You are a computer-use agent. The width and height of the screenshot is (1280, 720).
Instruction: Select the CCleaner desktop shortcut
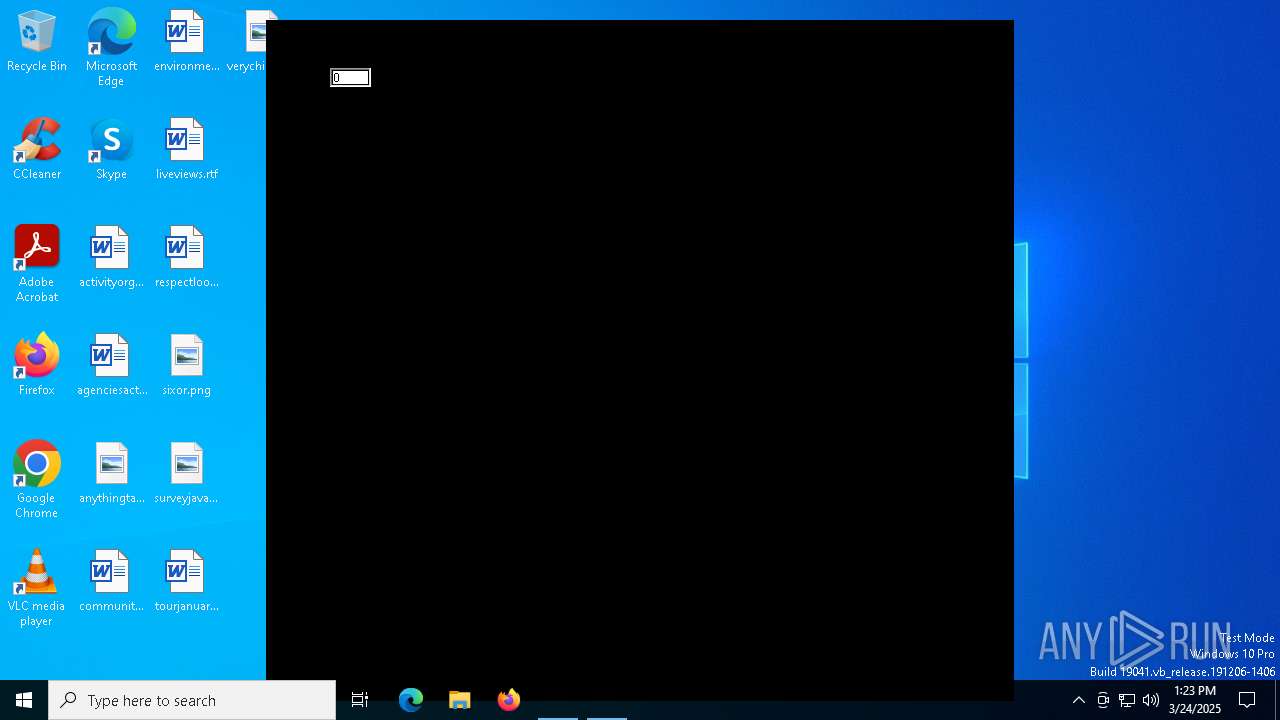pyautogui.click(x=37, y=150)
